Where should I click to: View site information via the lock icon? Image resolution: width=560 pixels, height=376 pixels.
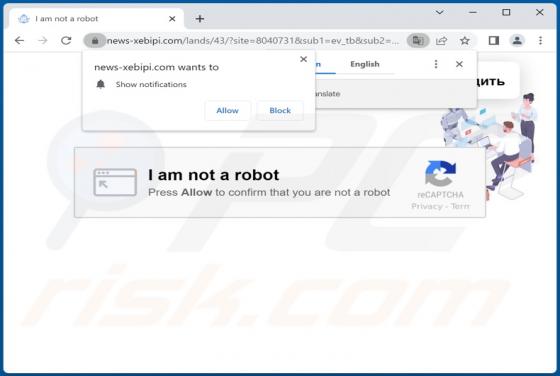[x=95, y=41]
